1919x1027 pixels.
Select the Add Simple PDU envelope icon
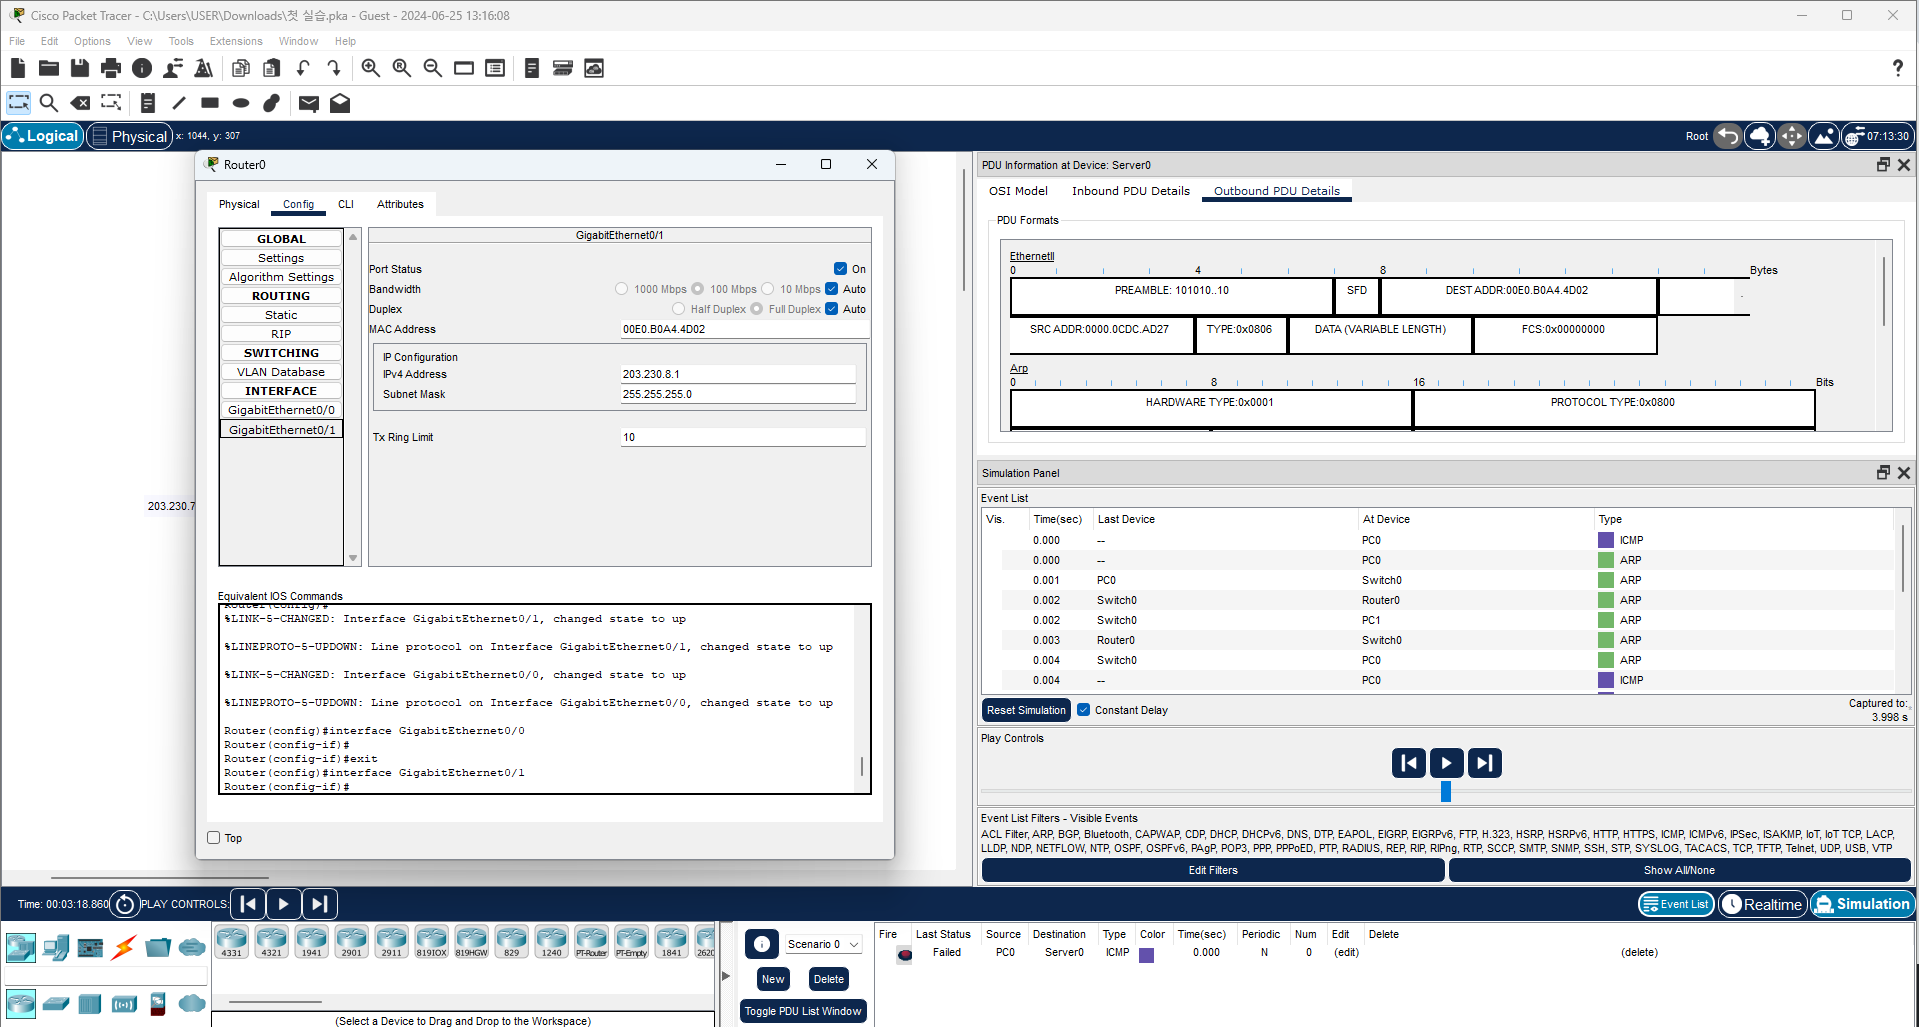[309, 103]
